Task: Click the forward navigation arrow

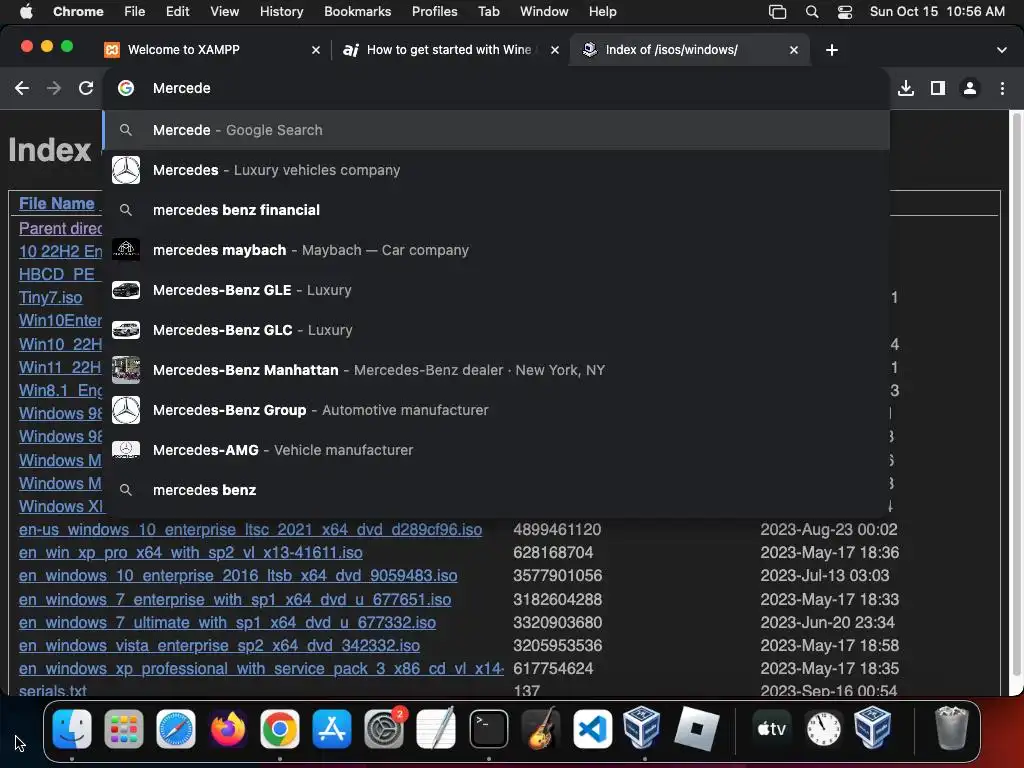Action: click(x=54, y=88)
